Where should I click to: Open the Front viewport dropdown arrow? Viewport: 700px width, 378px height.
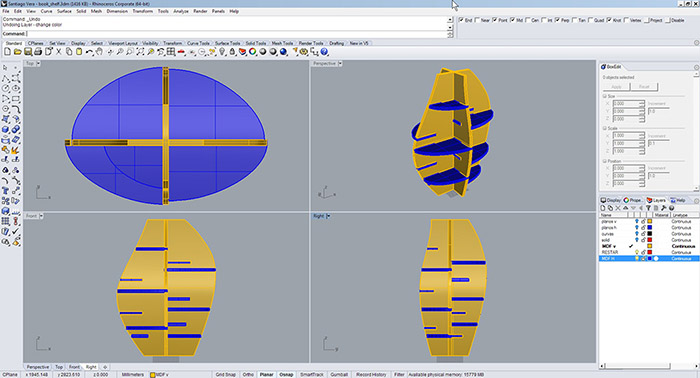[x=41, y=216]
